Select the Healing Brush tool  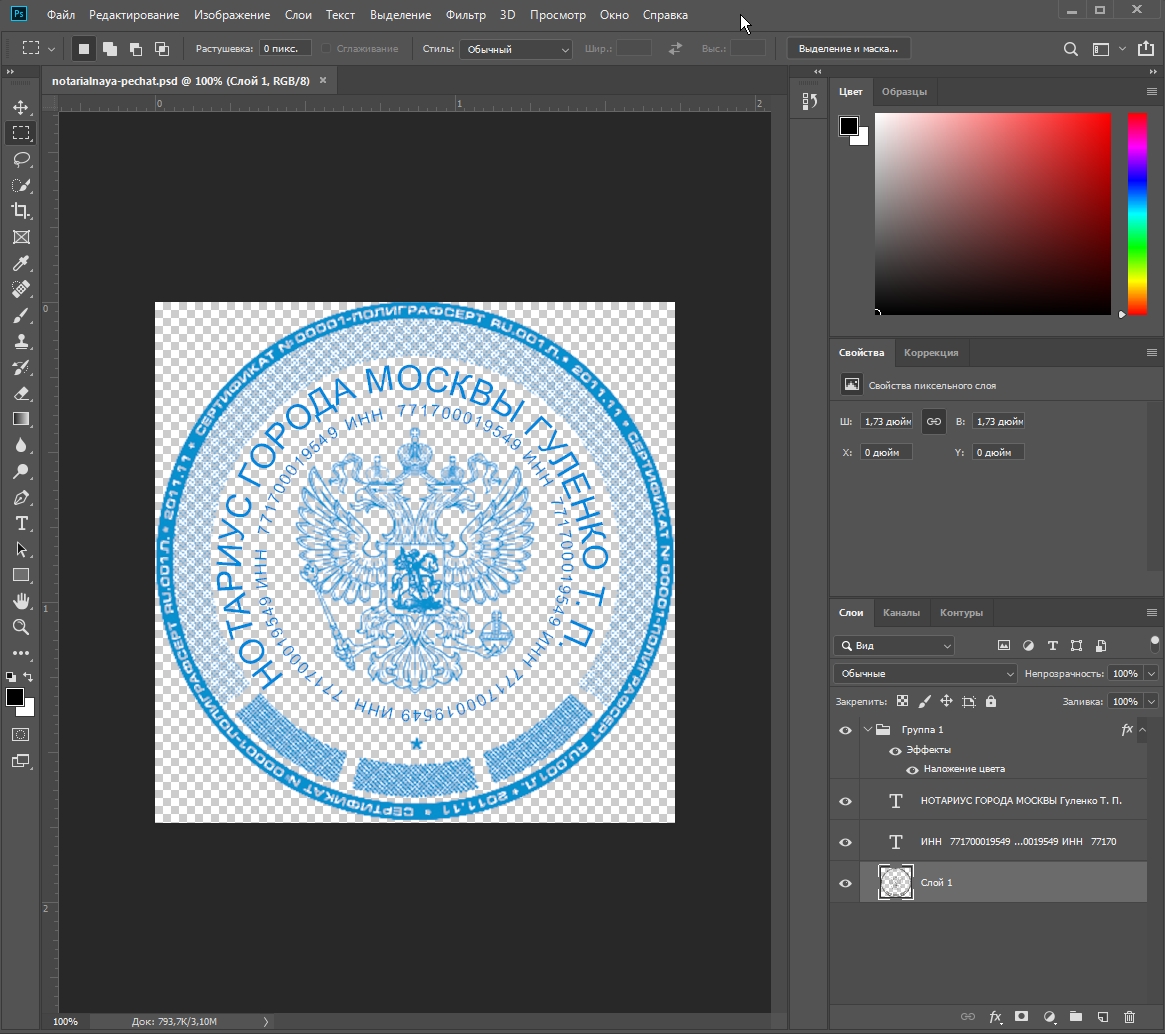click(x=21, y=289)
